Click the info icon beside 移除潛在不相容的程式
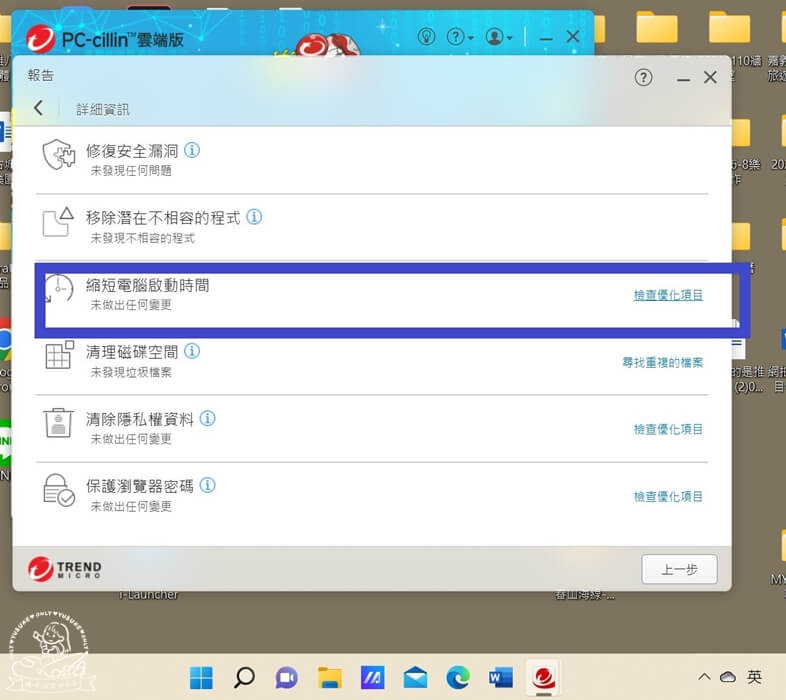This screenshot has height=700, width=786. [254, 217]
